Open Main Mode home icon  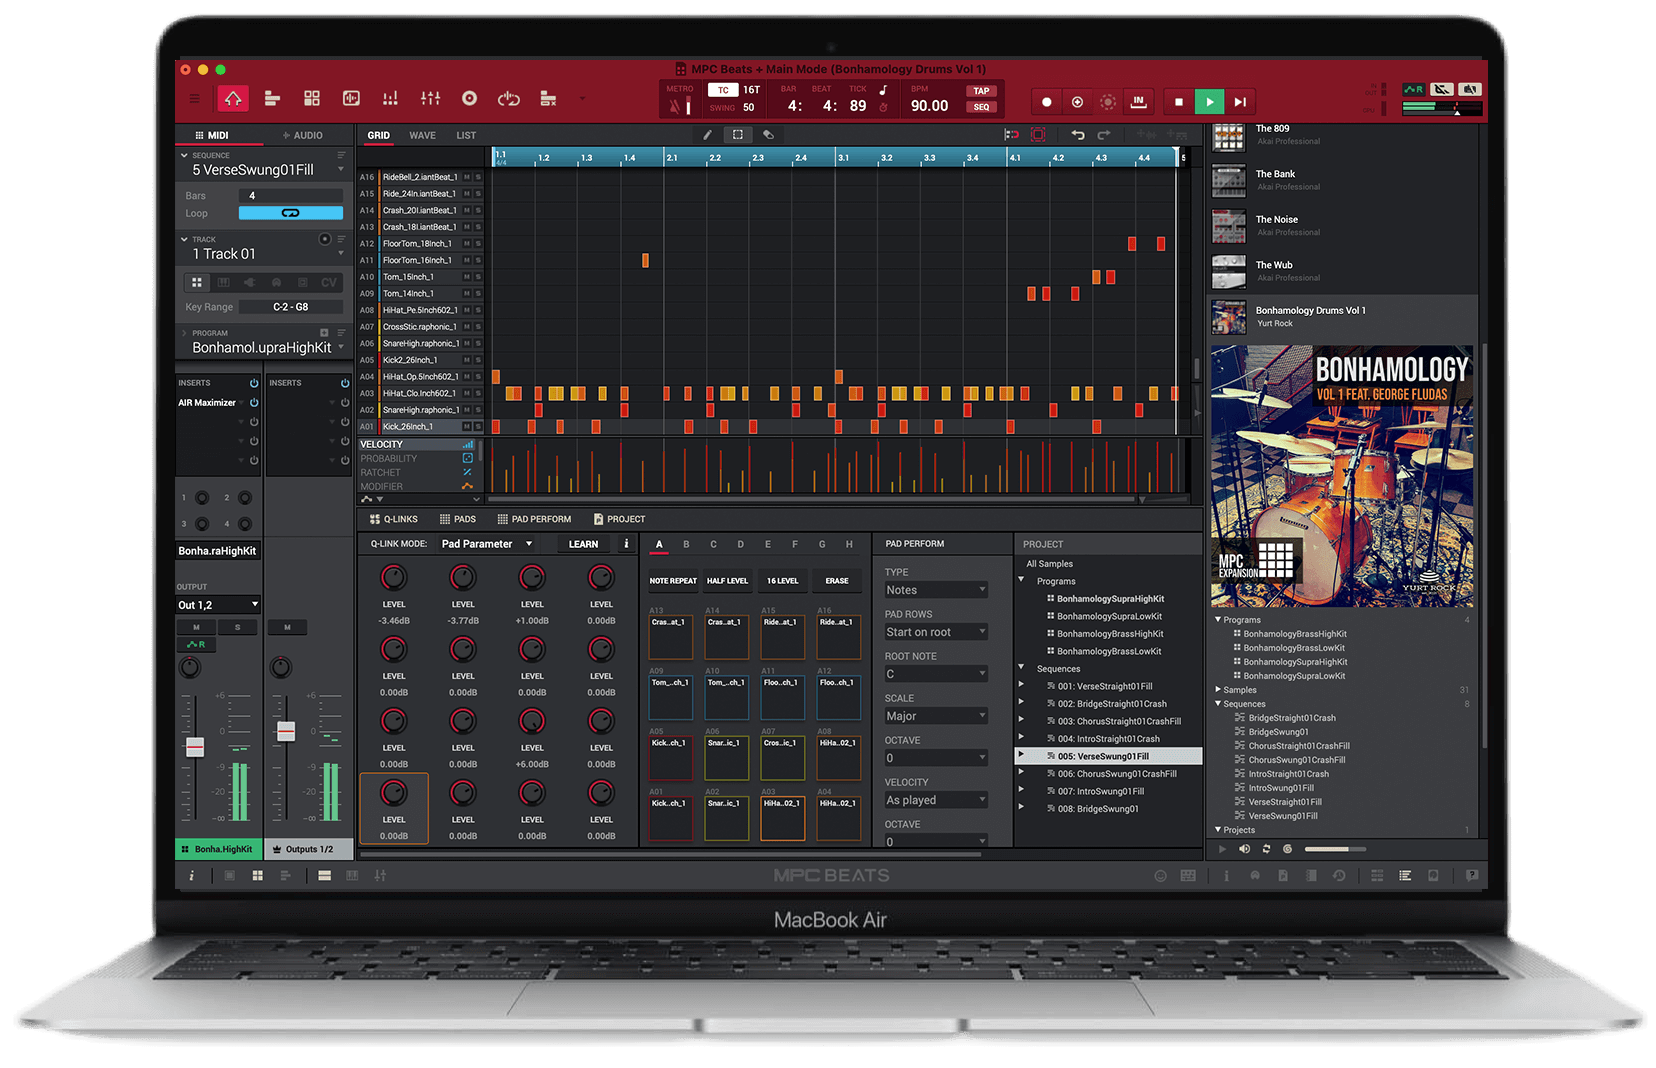(x=233, y=98)
